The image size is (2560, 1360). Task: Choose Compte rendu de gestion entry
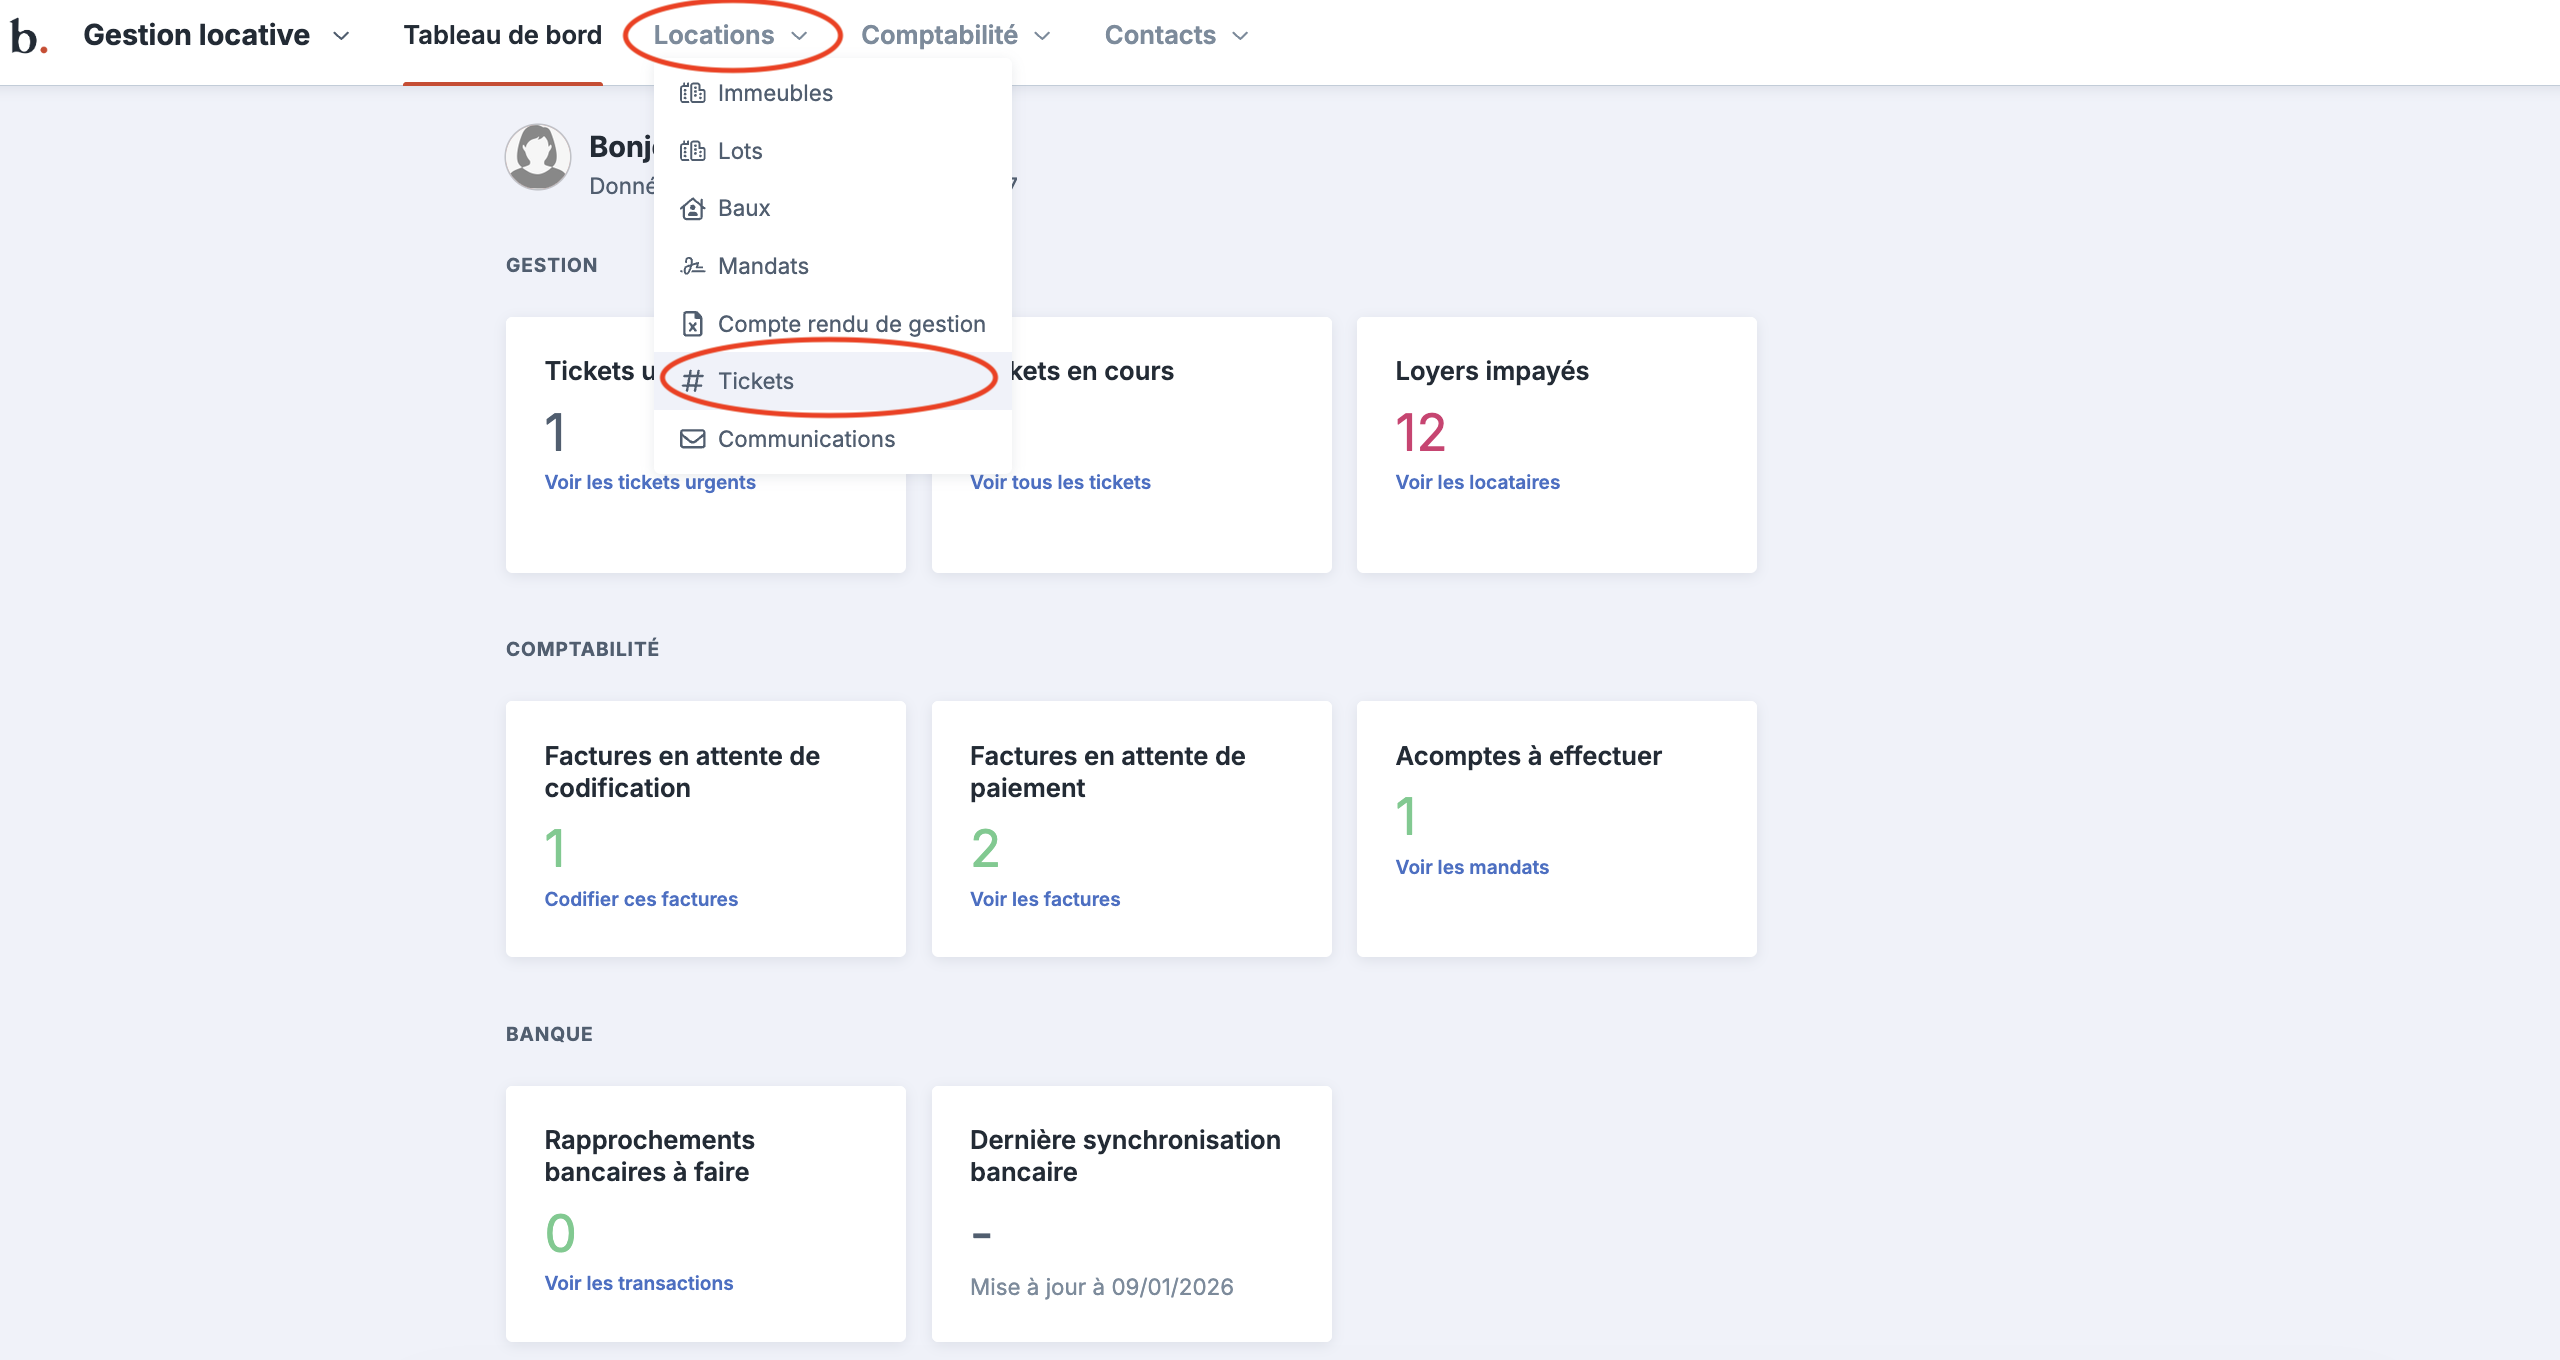(851, 324)
